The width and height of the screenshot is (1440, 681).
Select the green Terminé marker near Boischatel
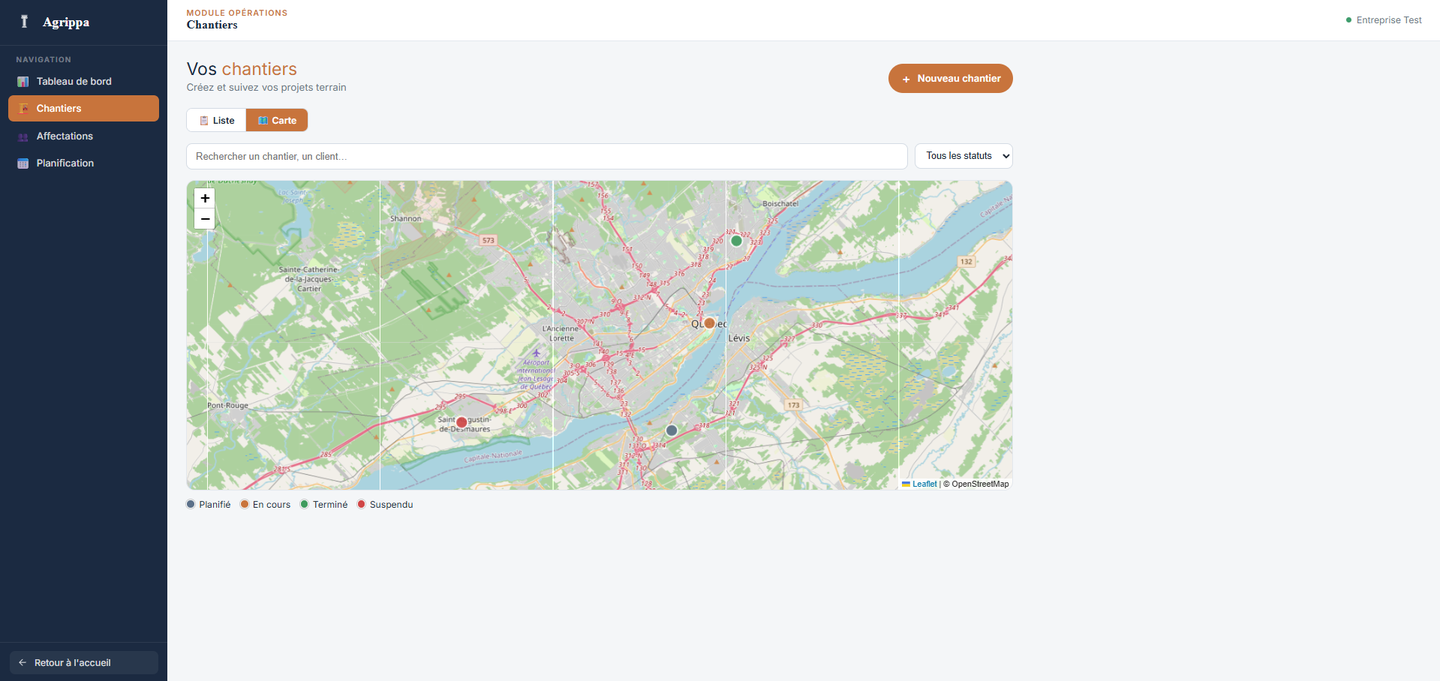coord(737,241)
